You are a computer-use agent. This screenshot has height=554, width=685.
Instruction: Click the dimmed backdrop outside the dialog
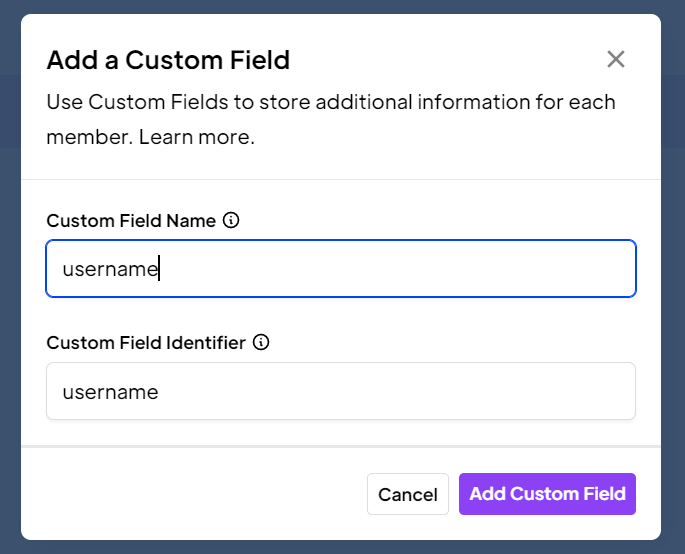(10, 300)
